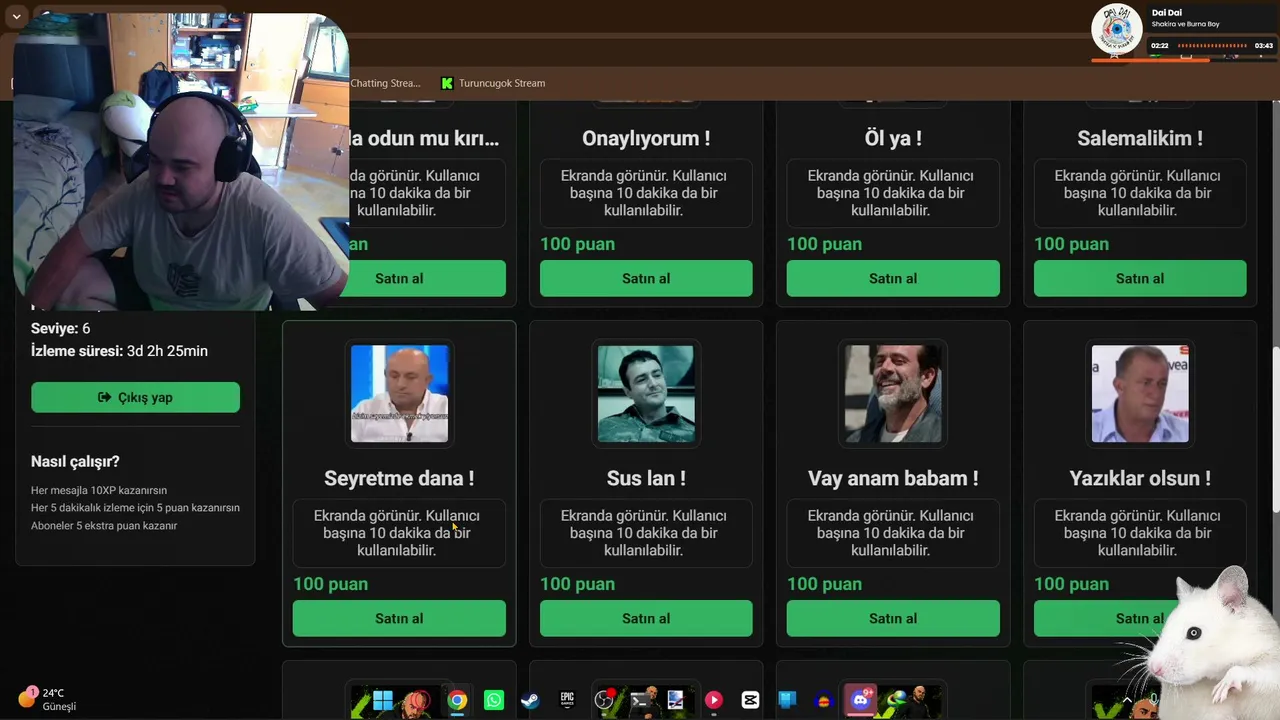Screen dimensions: 1280x720
Task: Click the 'Dai Dai' song title
Action: (x=1166, y=13)
